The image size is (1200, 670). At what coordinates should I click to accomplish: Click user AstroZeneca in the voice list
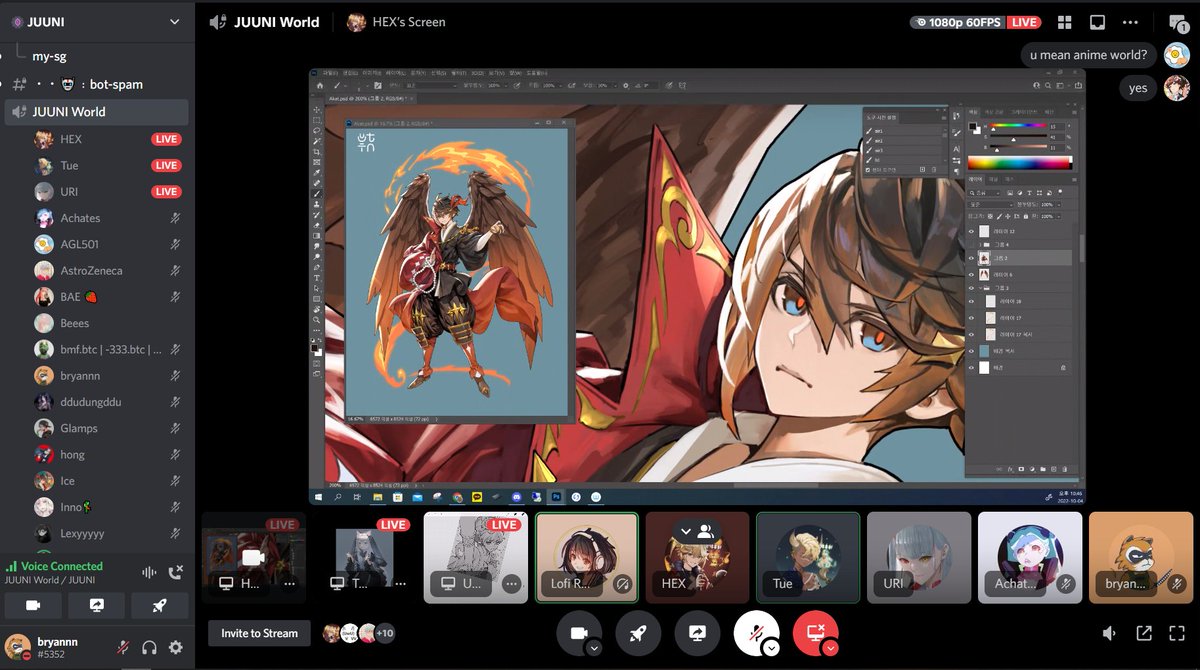pos(91,271)
